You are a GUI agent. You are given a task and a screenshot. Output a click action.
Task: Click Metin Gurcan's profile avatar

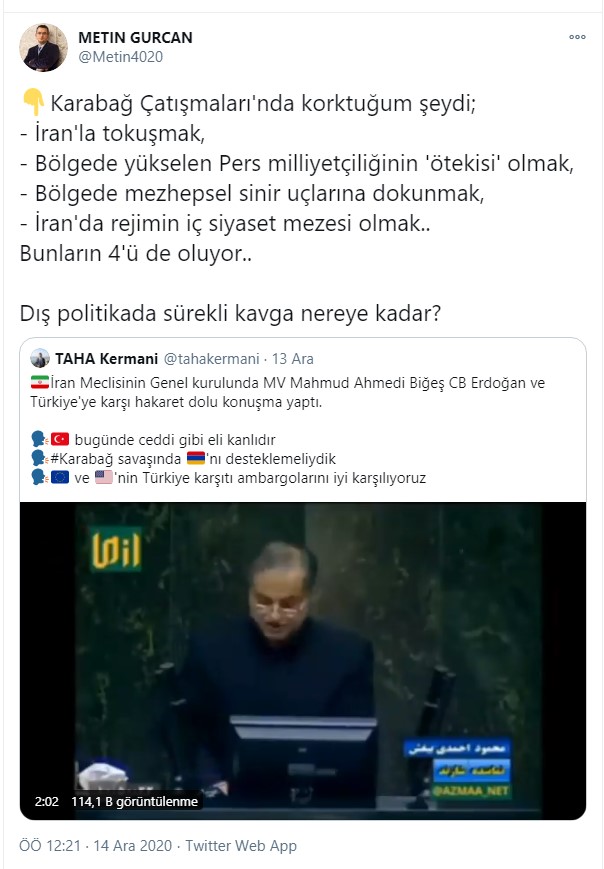coord(43,47)
